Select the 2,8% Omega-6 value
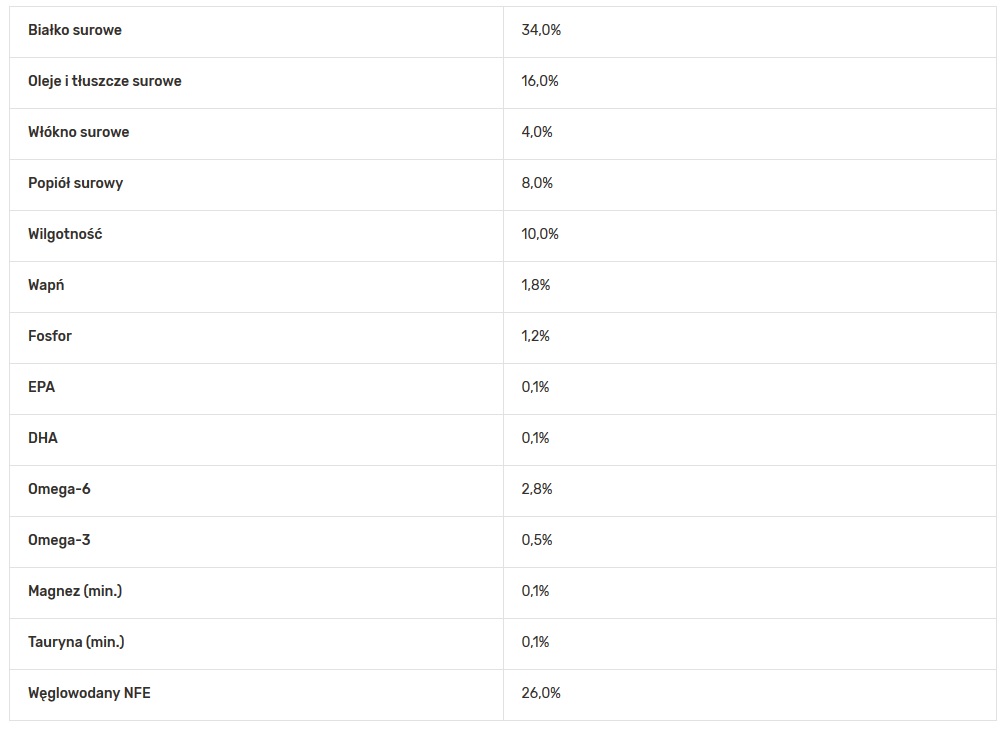 click(x=537, y=489)
